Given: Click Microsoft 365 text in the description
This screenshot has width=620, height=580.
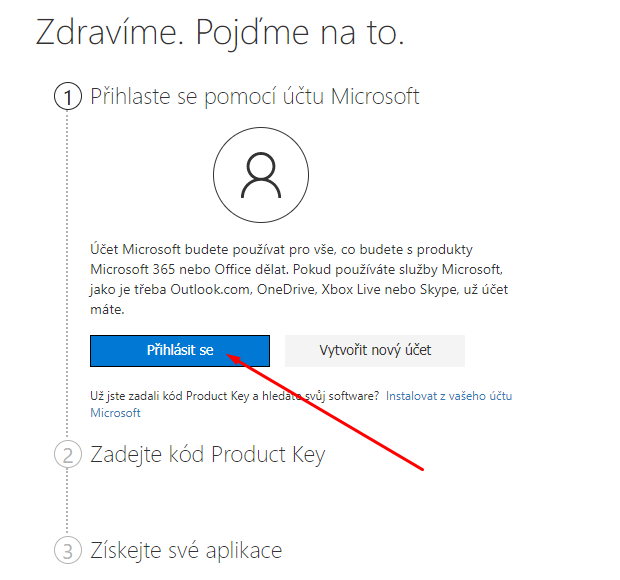Looking at the screenshot, I should click(x=132, y=270).
